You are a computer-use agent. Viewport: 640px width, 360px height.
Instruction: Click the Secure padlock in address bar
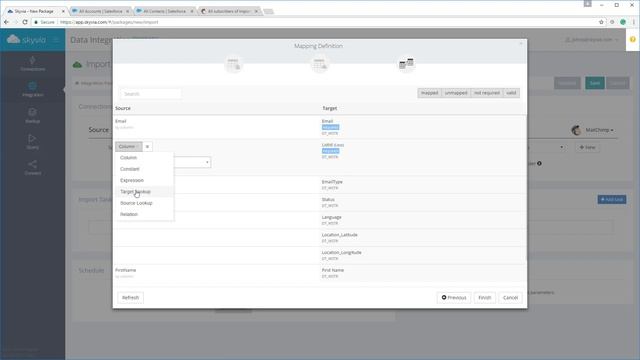(x=36, y=22)
